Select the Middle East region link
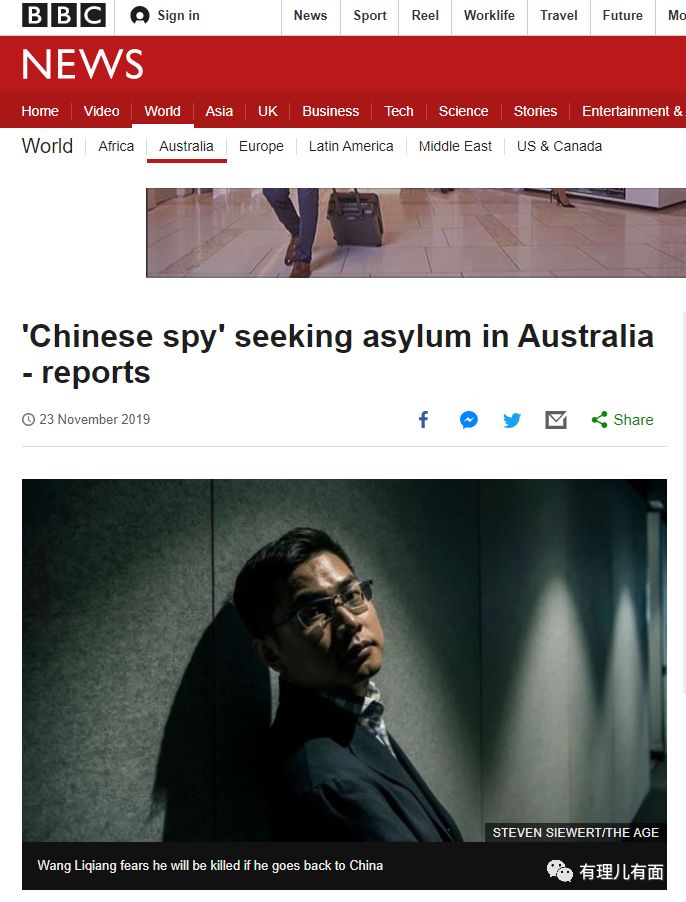The width and height of the screenshot is (686, 902). [x=455, y=146]
